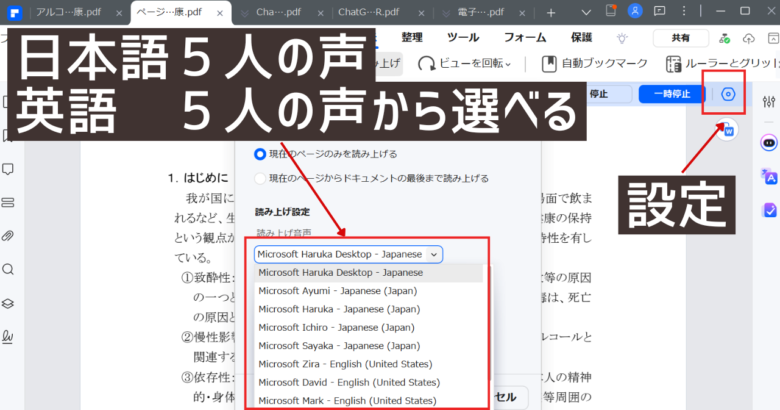This screenshot has width=780, height=410.
Task: Choose Microsoft Haruka Desktop - Japanese option
Action: [x=369, y=273]
